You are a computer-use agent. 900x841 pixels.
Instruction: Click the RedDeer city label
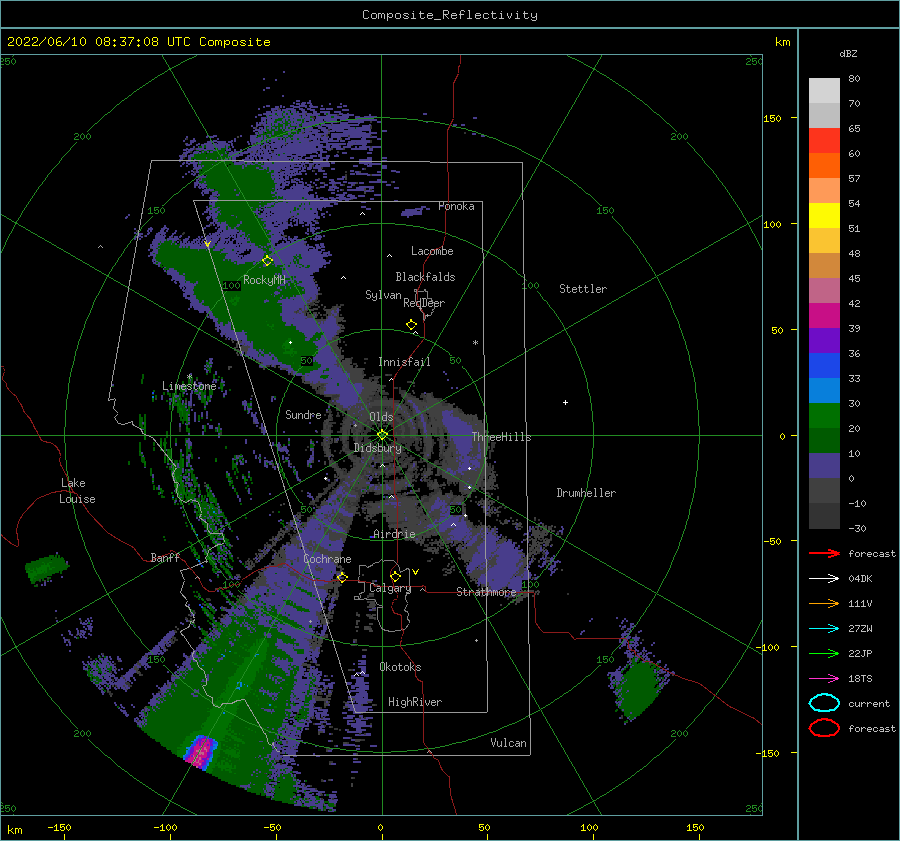tap(424, 303)
